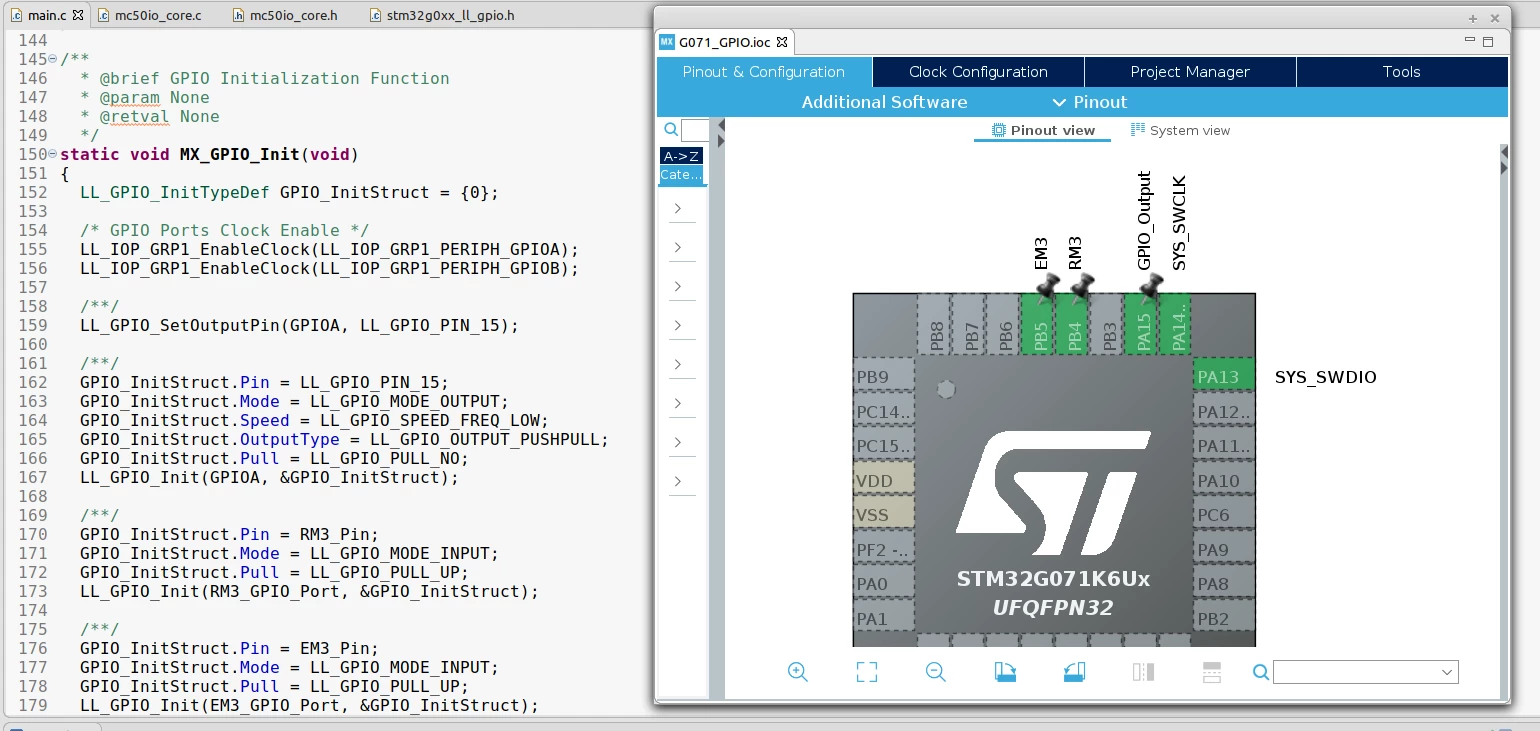Collapse the MX_GPIO_Init function at line 150
This screenshot has height=731, width=1540.
[52, 154]
